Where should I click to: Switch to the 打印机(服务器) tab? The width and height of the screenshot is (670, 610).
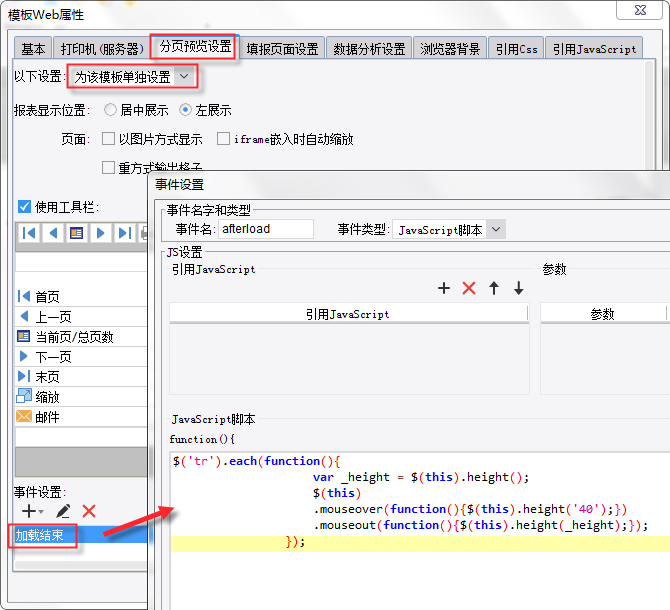102,49
